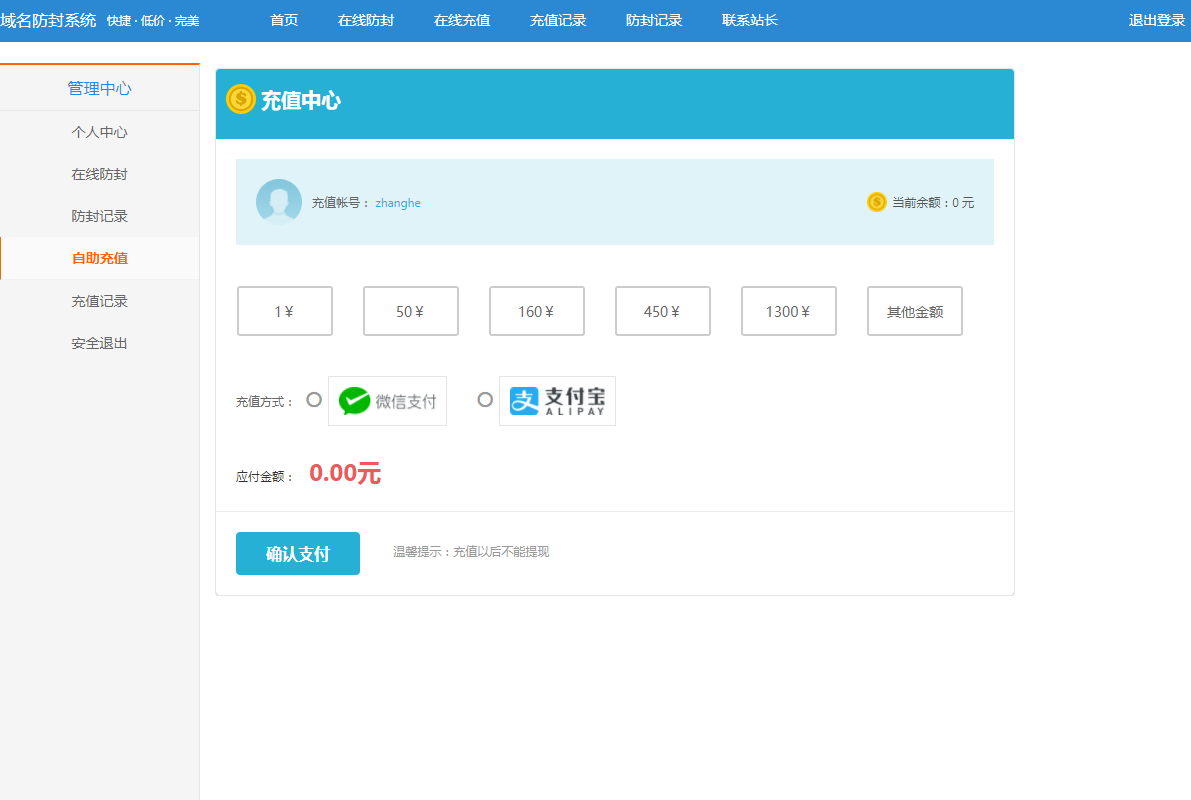Screen dimensions: 1191x800
Task: Choose the 1 ¥ recharge amount
Action: click(x=285, y=311)
